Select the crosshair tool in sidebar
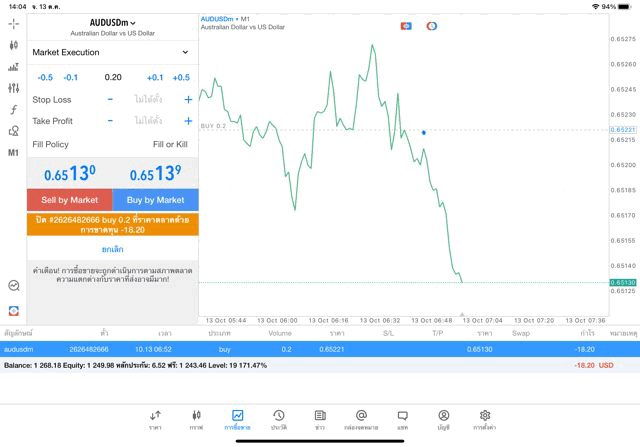The image size is (640, 447). tap(13, 23)
